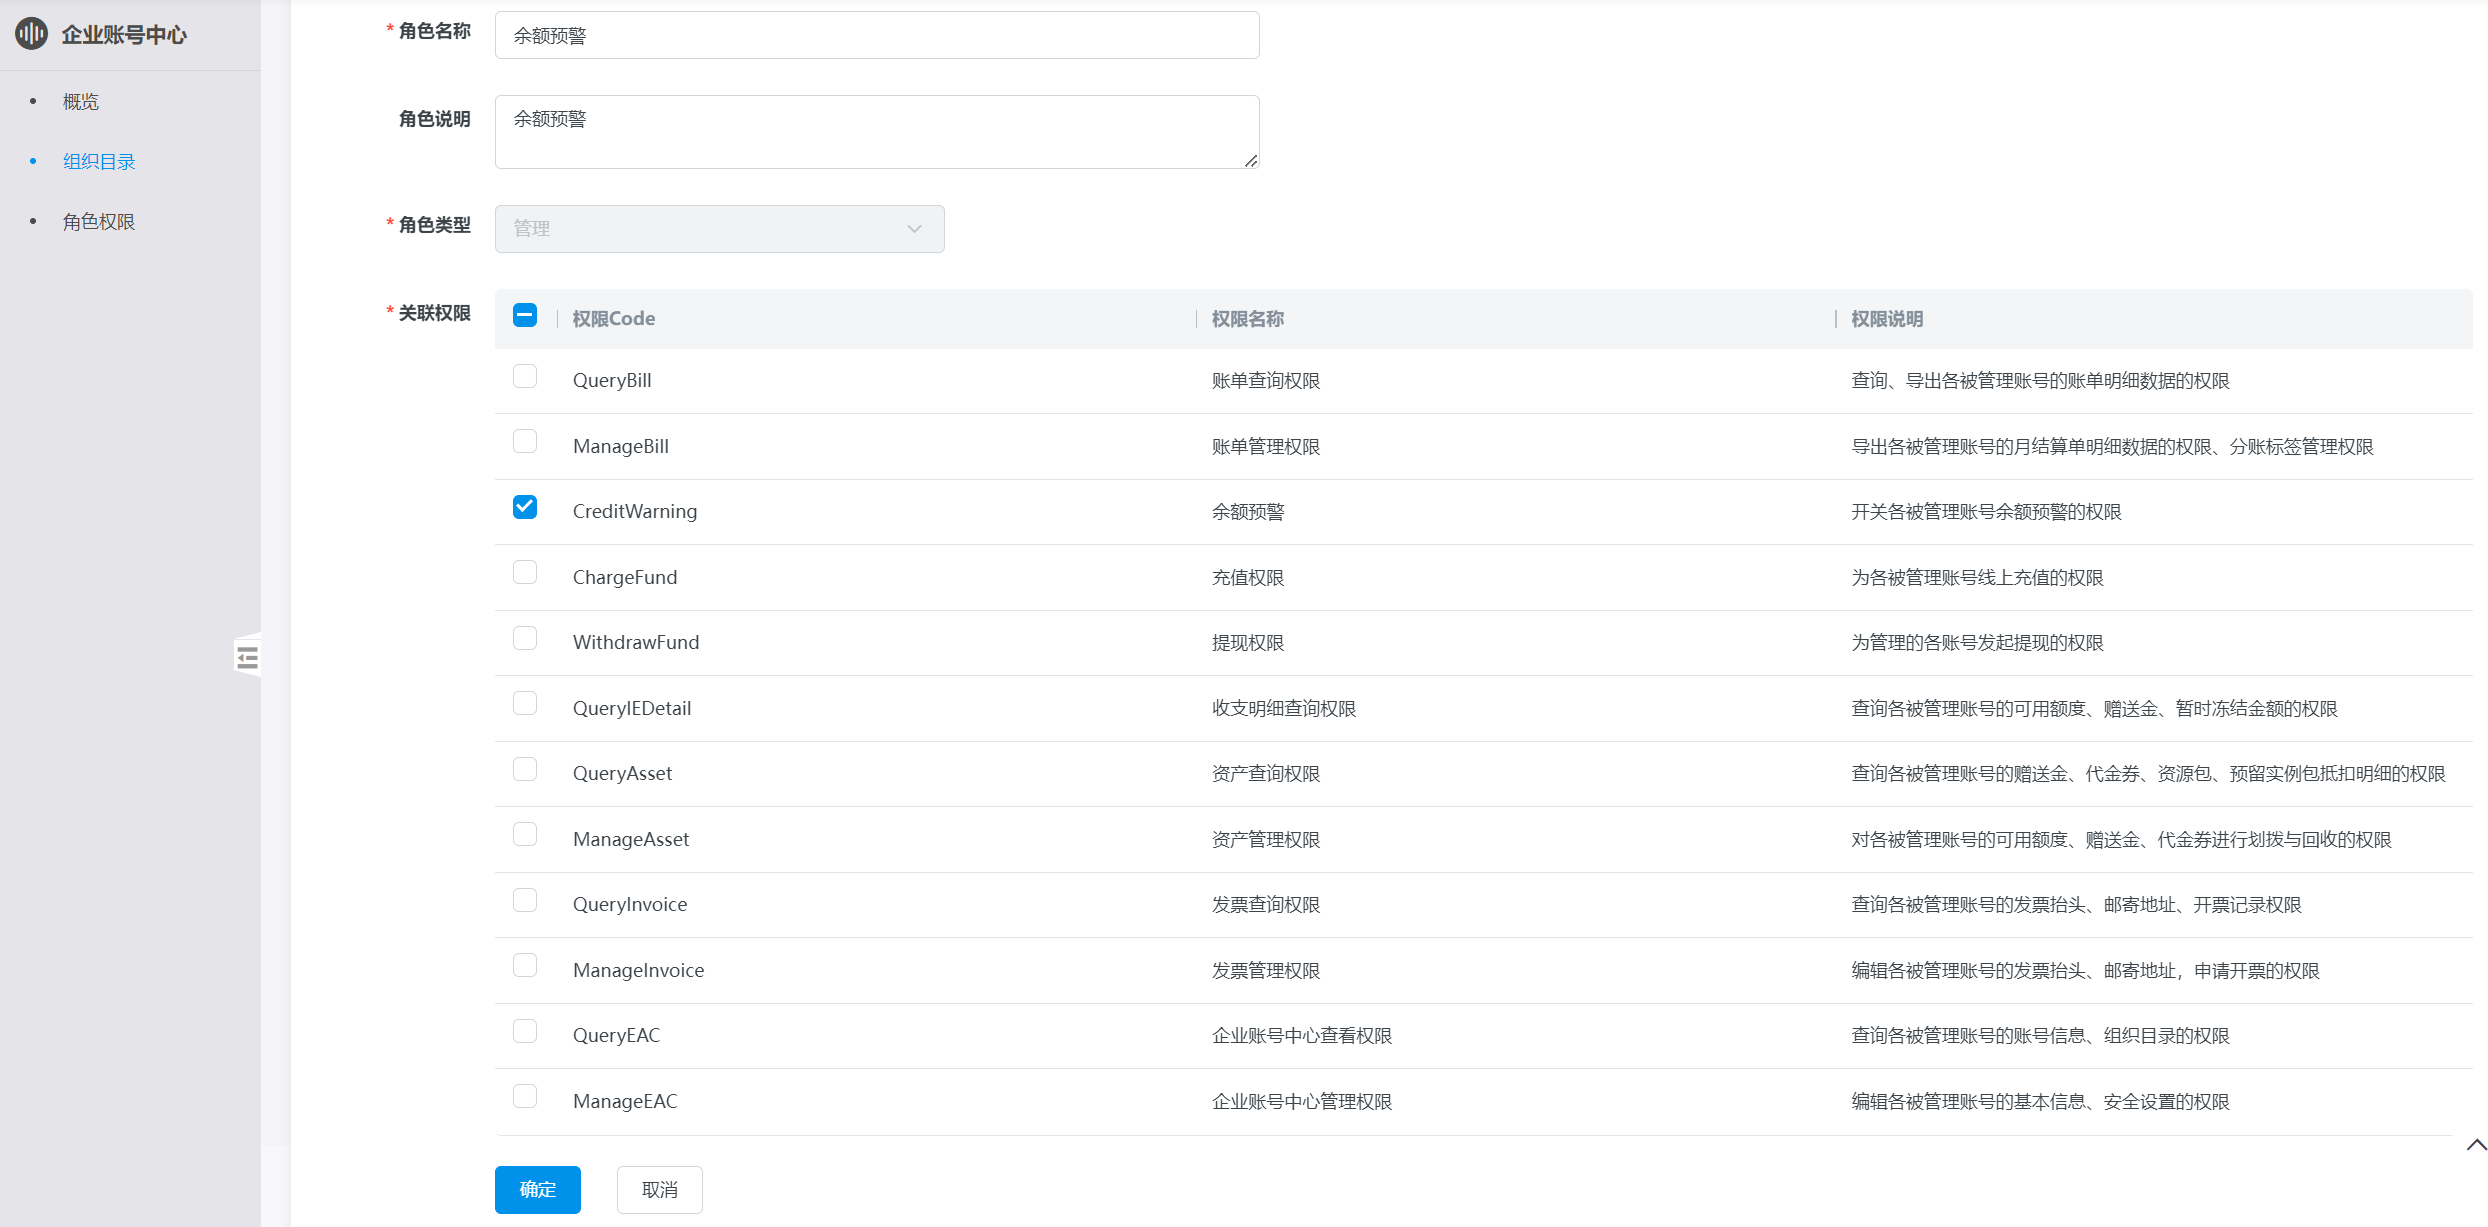Go to 组织目录 sidebar item

coord(99,162)
